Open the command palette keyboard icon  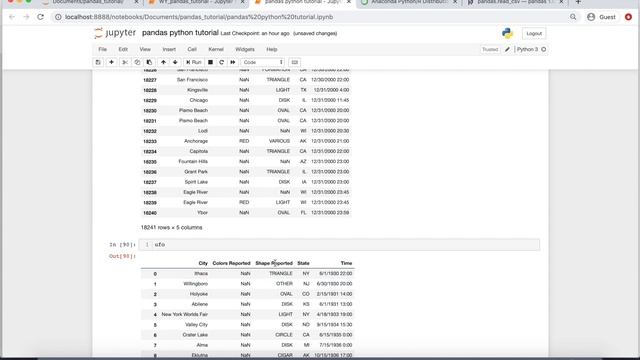(x=294, y=62)
